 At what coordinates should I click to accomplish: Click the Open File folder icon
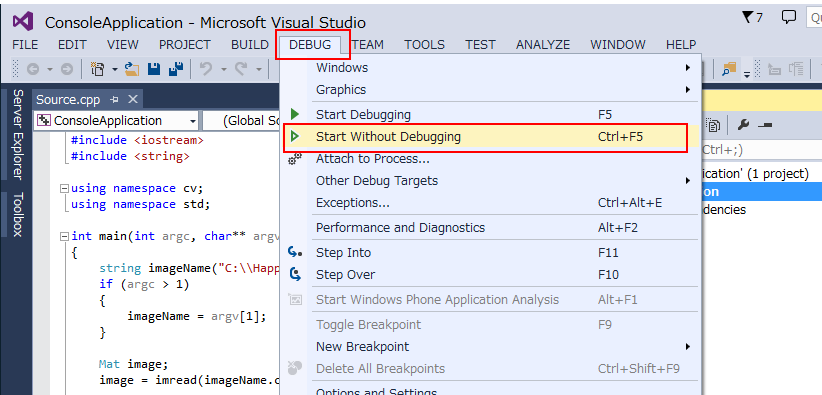point(132,69)
